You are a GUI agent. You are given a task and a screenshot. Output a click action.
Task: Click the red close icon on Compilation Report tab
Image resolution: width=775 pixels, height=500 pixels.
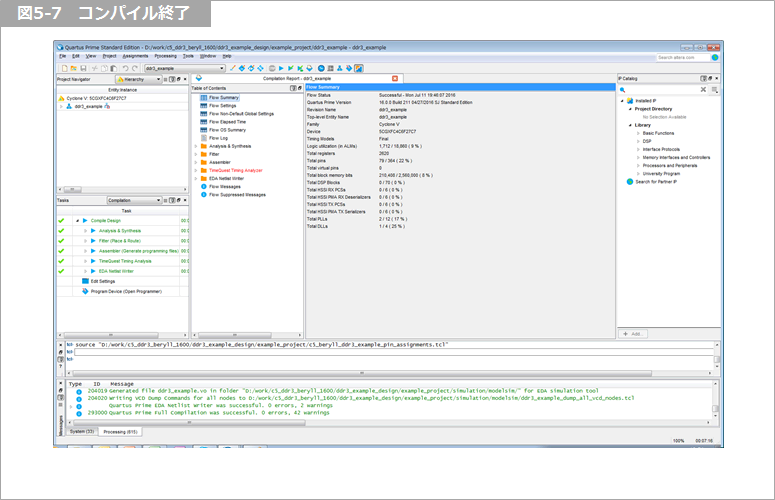click(x=395, y=78)
